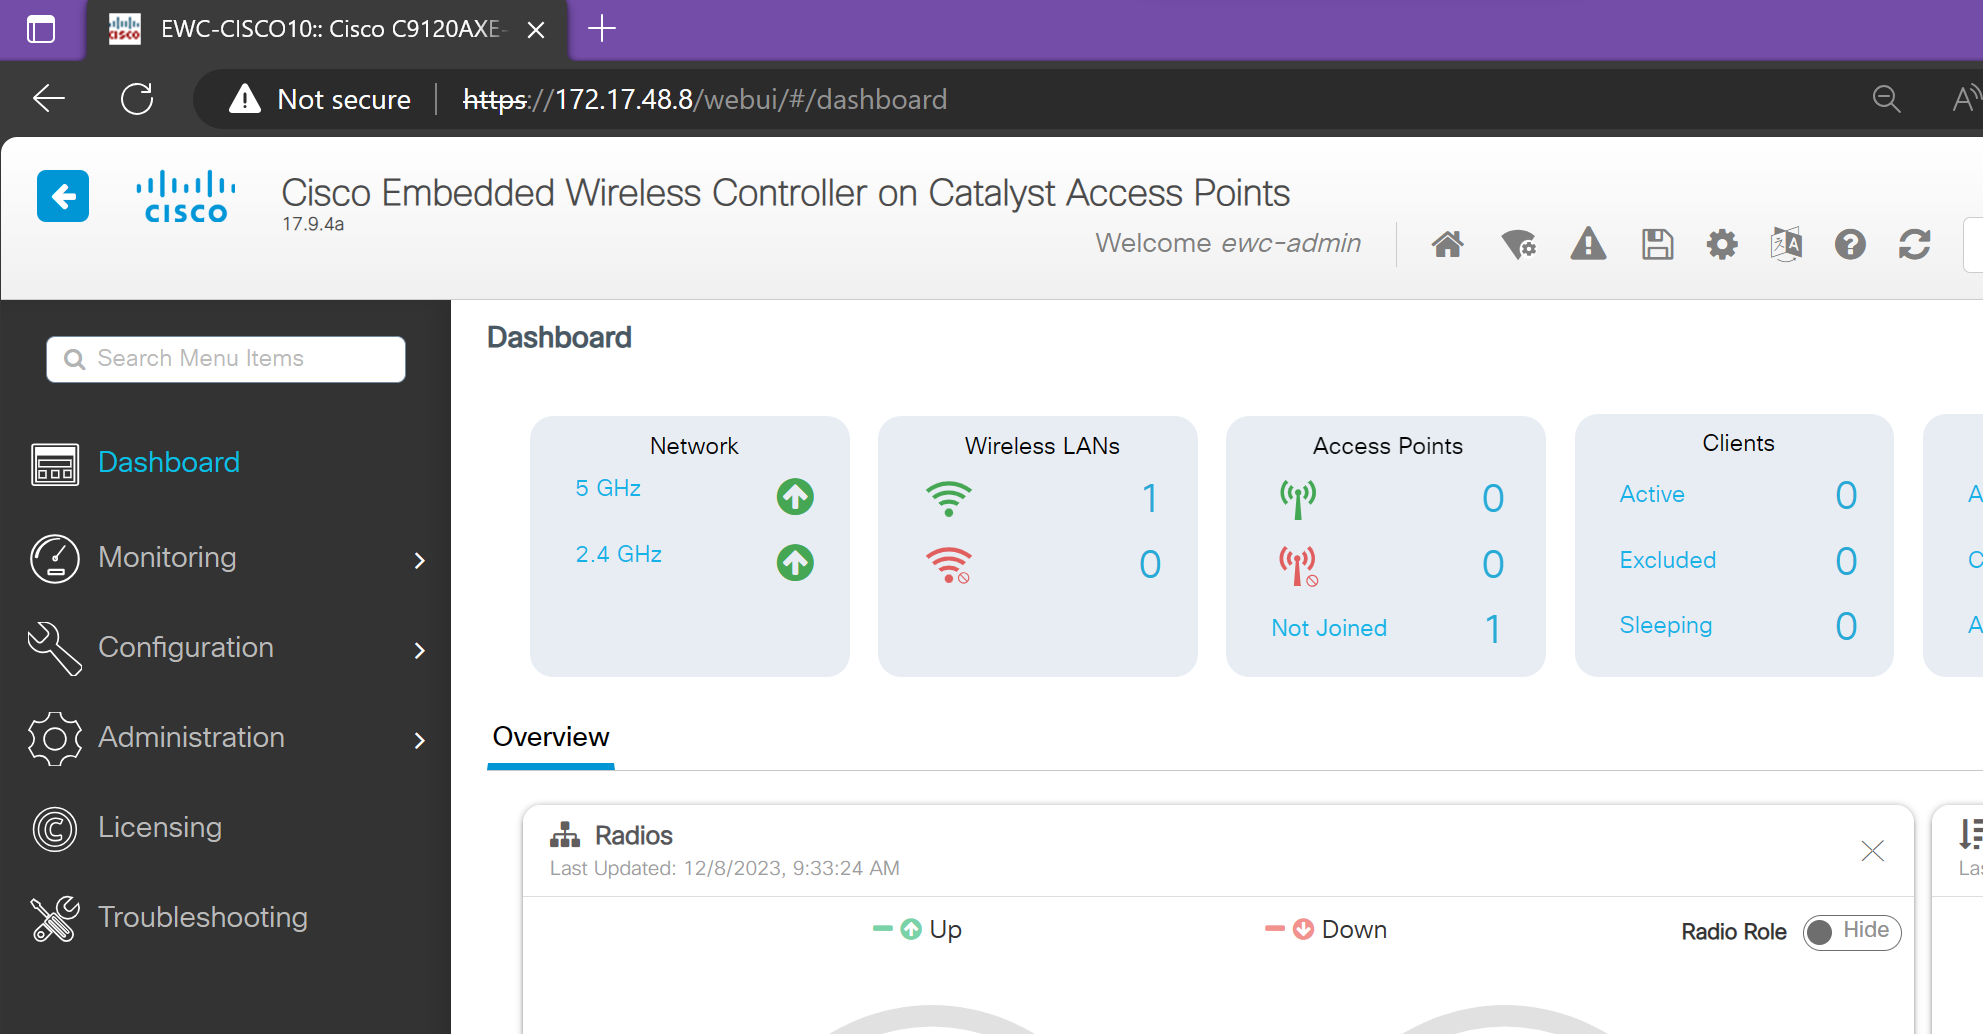Open the Dashboard menu item
1983x1034 pixels.
(x=169, y=462)
